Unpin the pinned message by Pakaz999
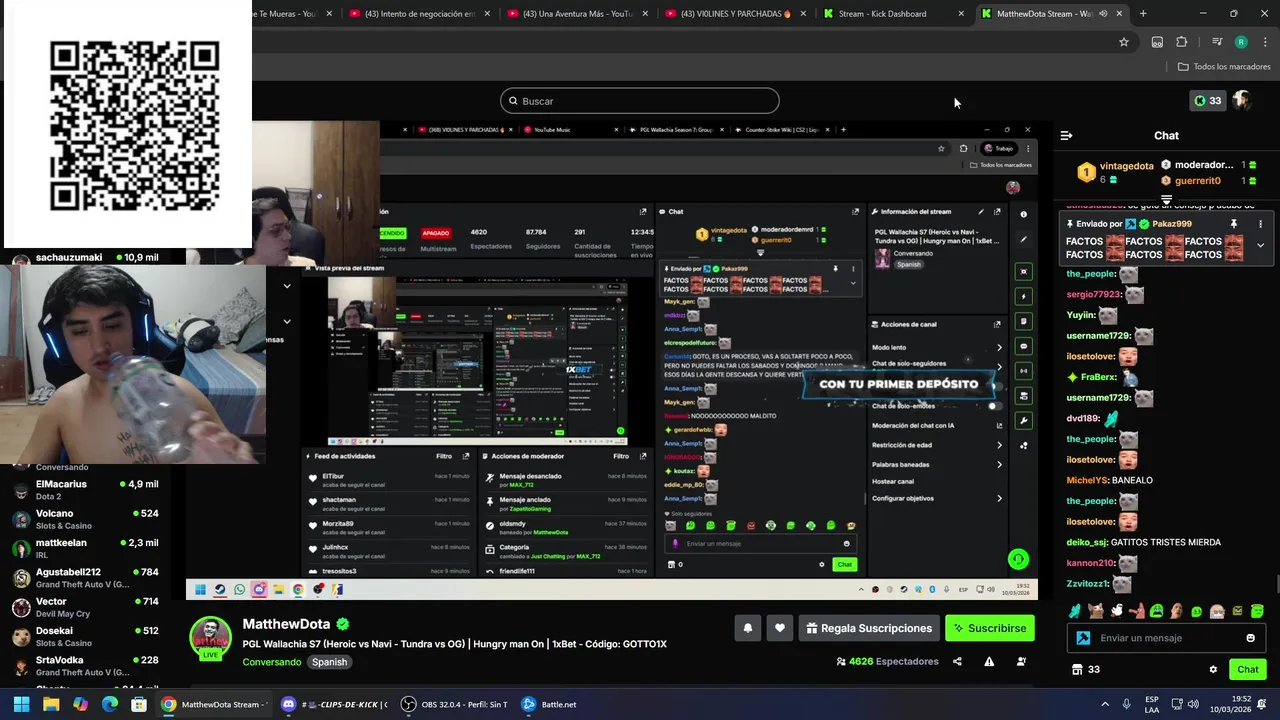 [x=1234, y=224]
